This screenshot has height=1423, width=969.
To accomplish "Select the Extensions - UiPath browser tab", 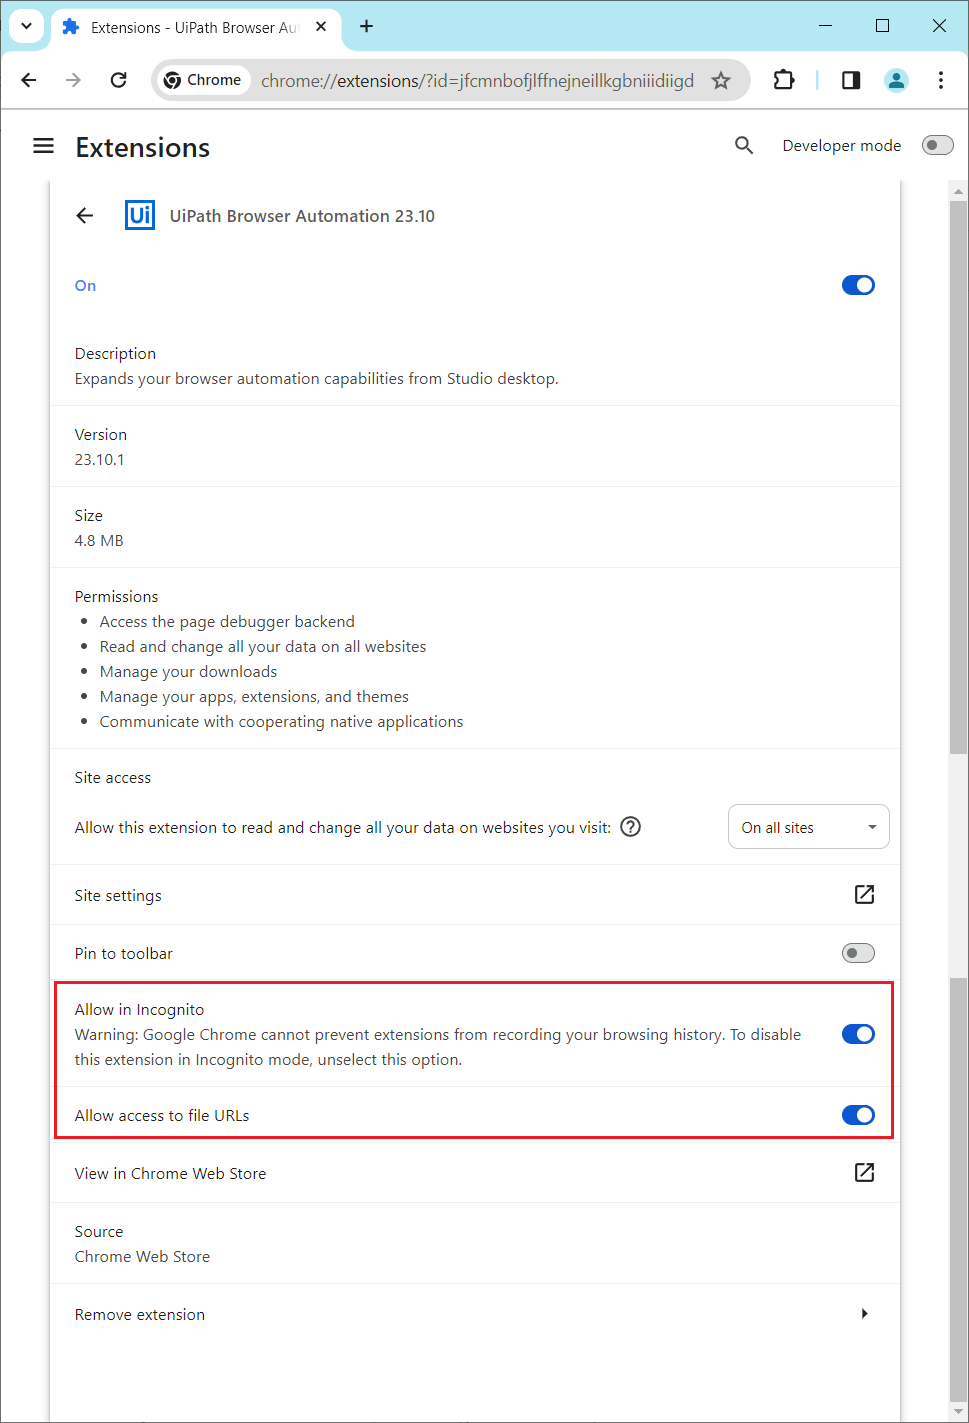I will tap(190, 27).
